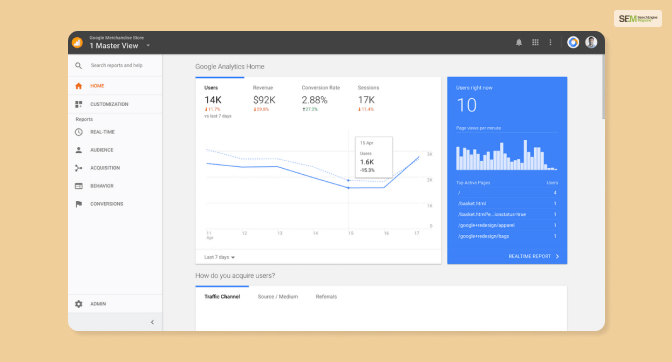
Task: Click the page vertical scrollbar
Action: click(x=603, y=87)
